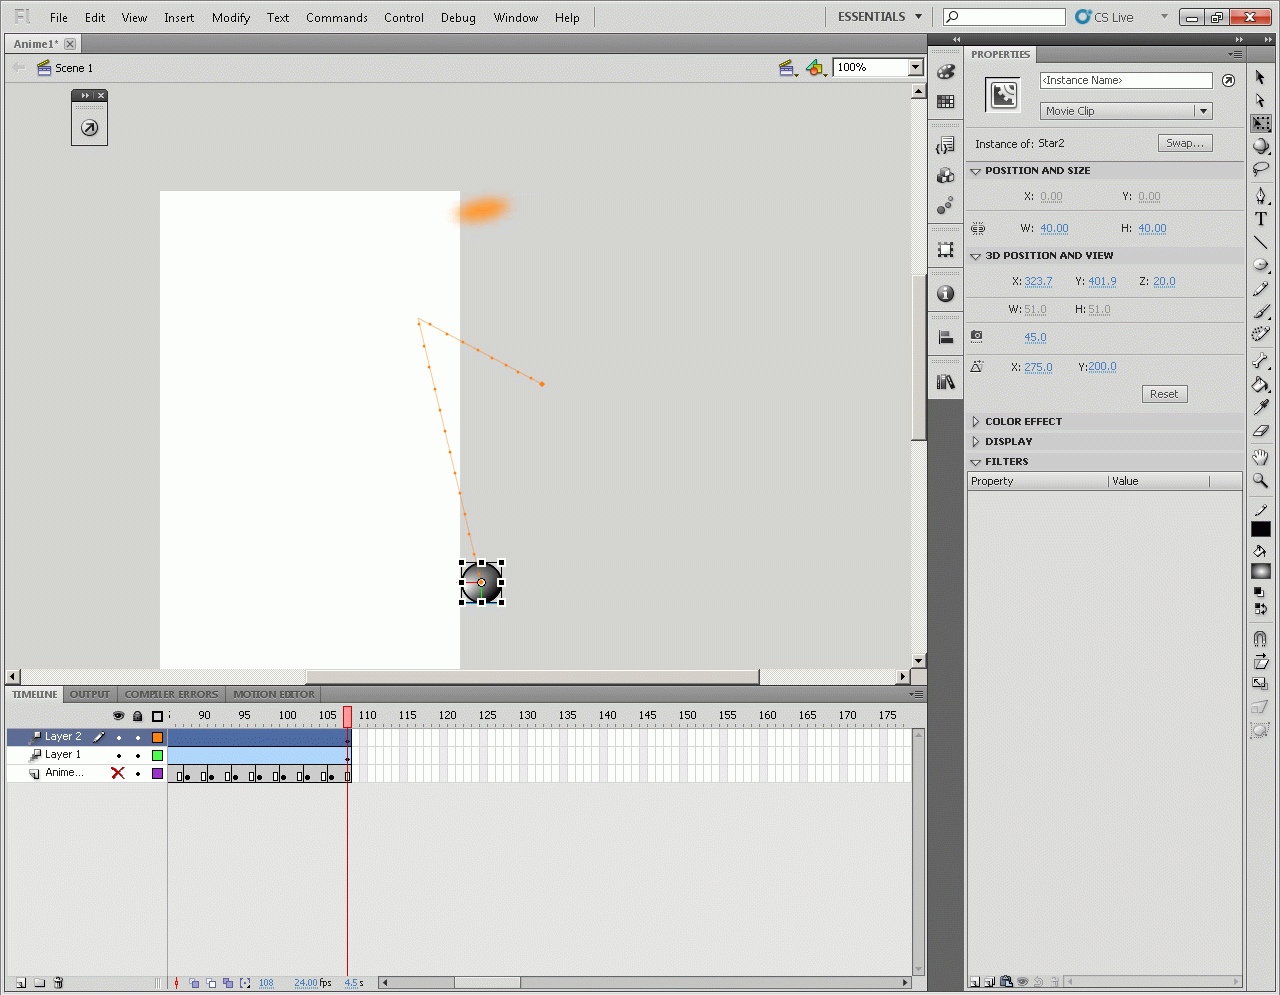Open the Movie Clip type dropdown
1280x995 pixels.
point(1126,111)
